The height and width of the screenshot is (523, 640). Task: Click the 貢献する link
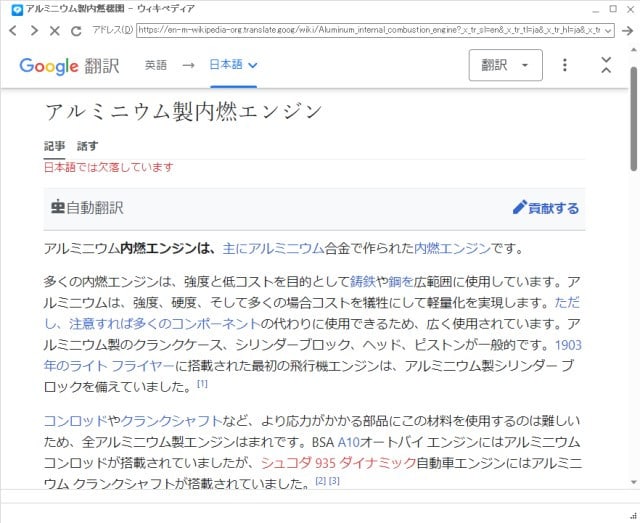click(553, 208)
